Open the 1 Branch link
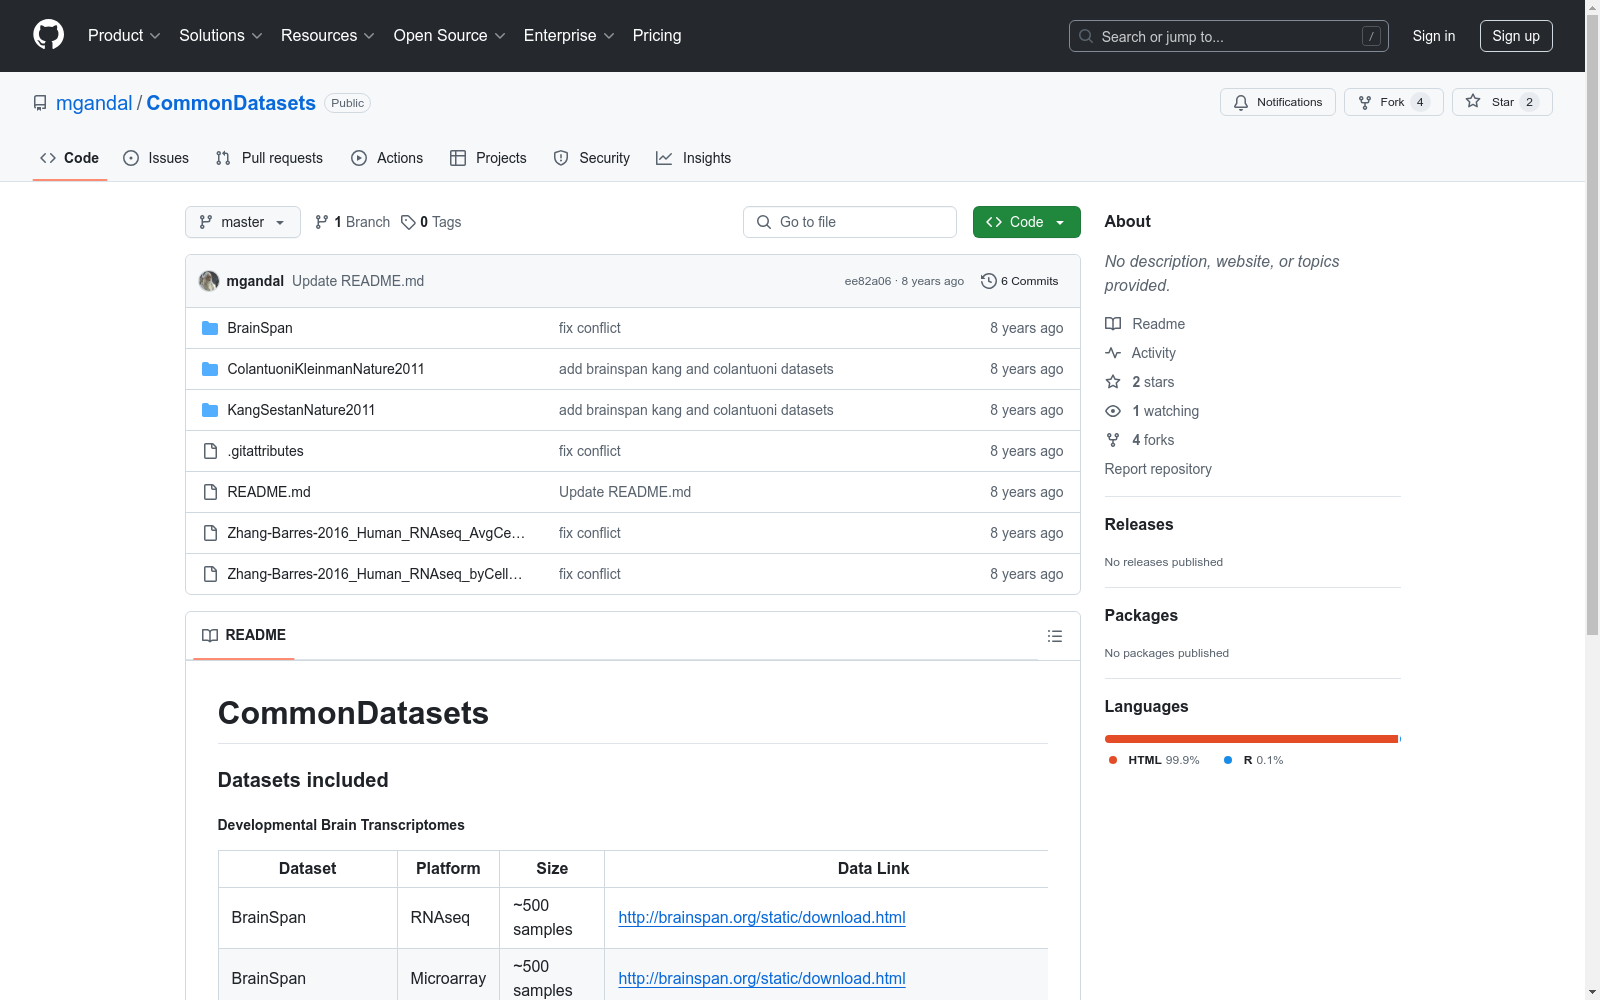This screenshot has width=1600, height=1000. pos(352,222)
